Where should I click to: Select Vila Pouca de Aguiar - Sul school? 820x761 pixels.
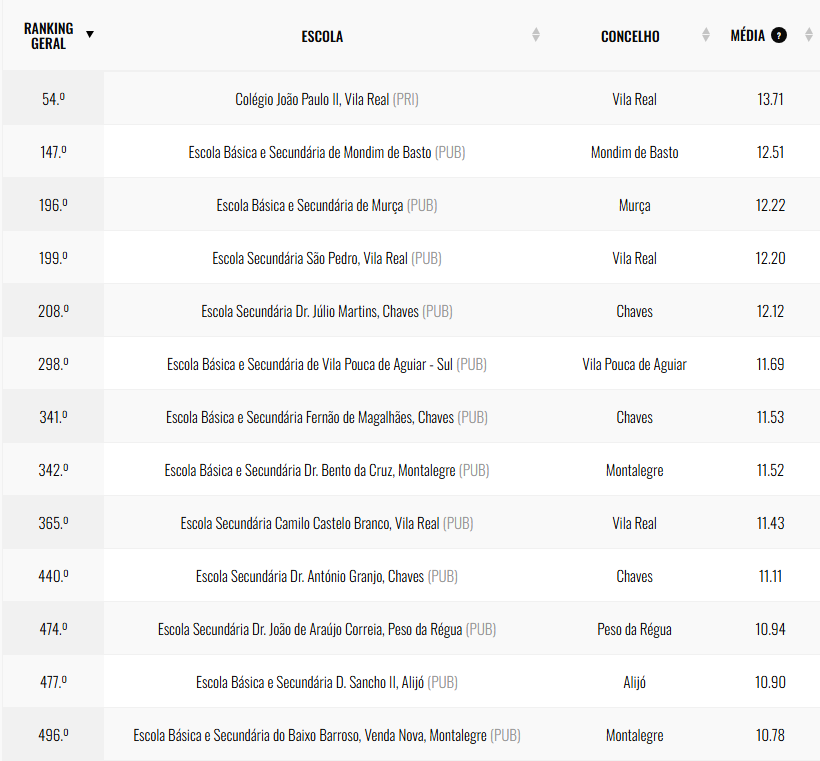tap(310, 365)
